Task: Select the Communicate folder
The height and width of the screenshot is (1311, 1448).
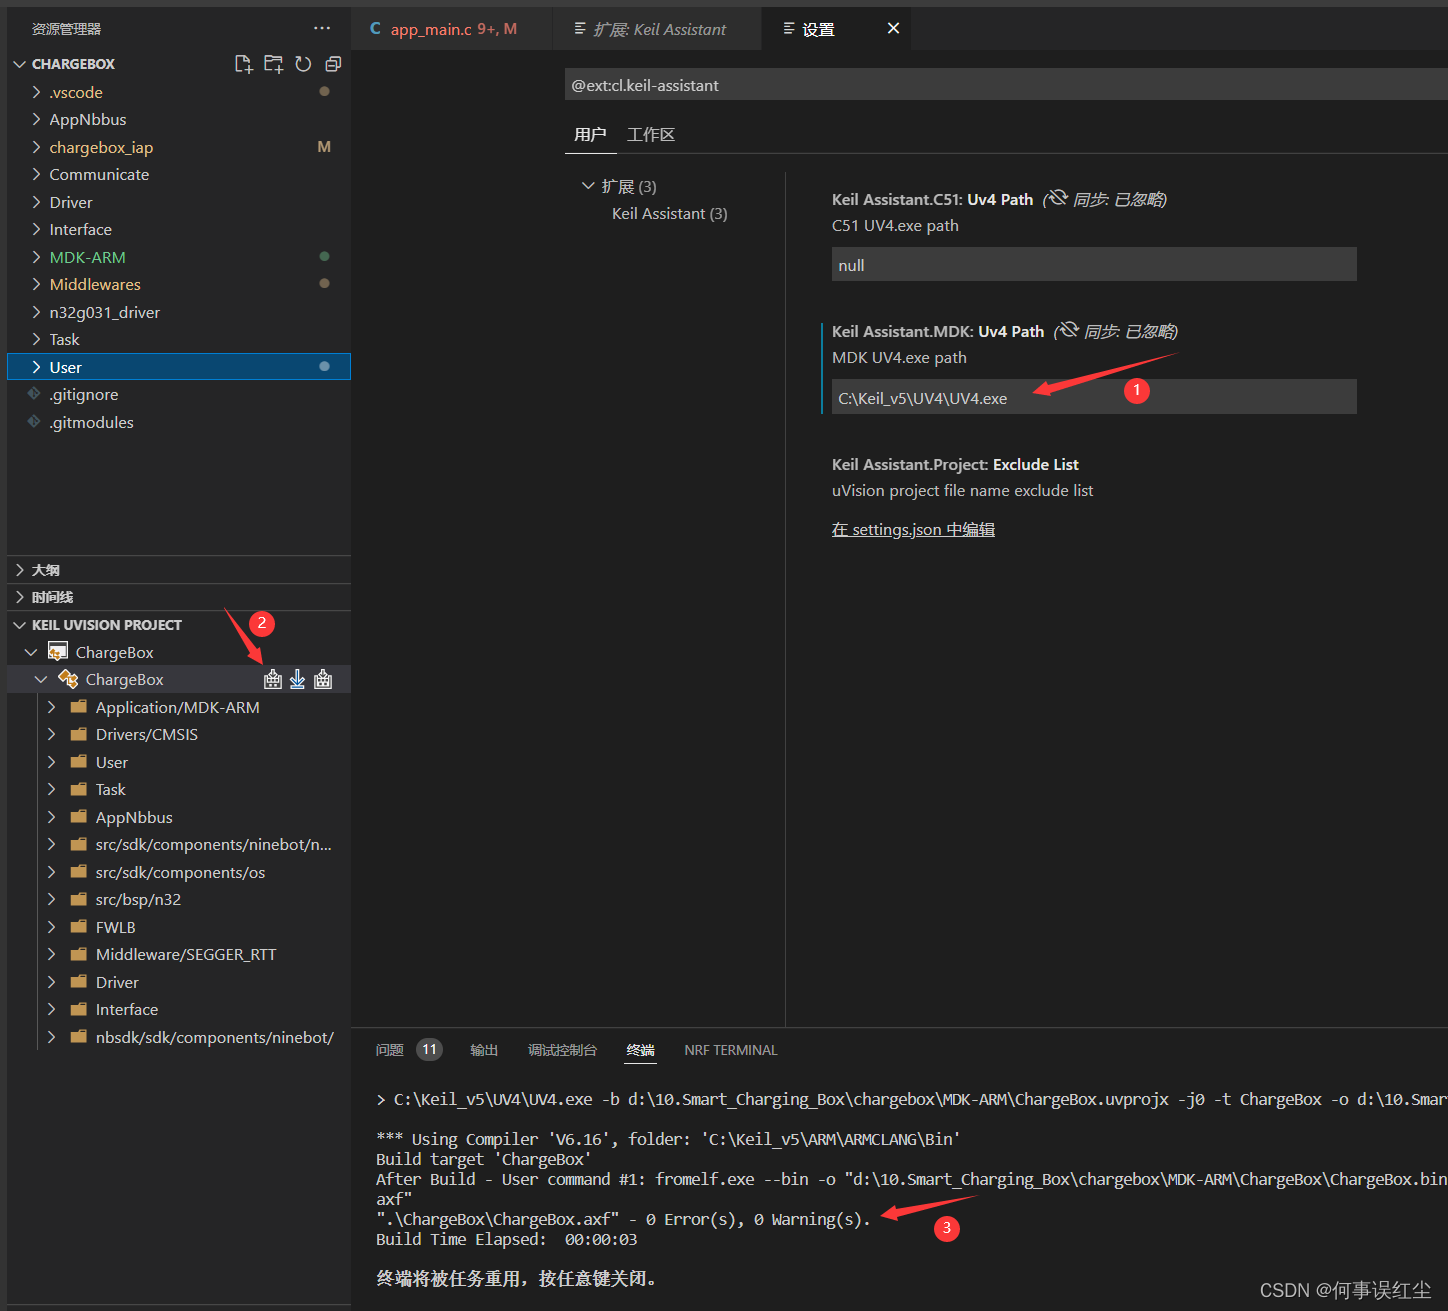Action: (x=99, y=174)
